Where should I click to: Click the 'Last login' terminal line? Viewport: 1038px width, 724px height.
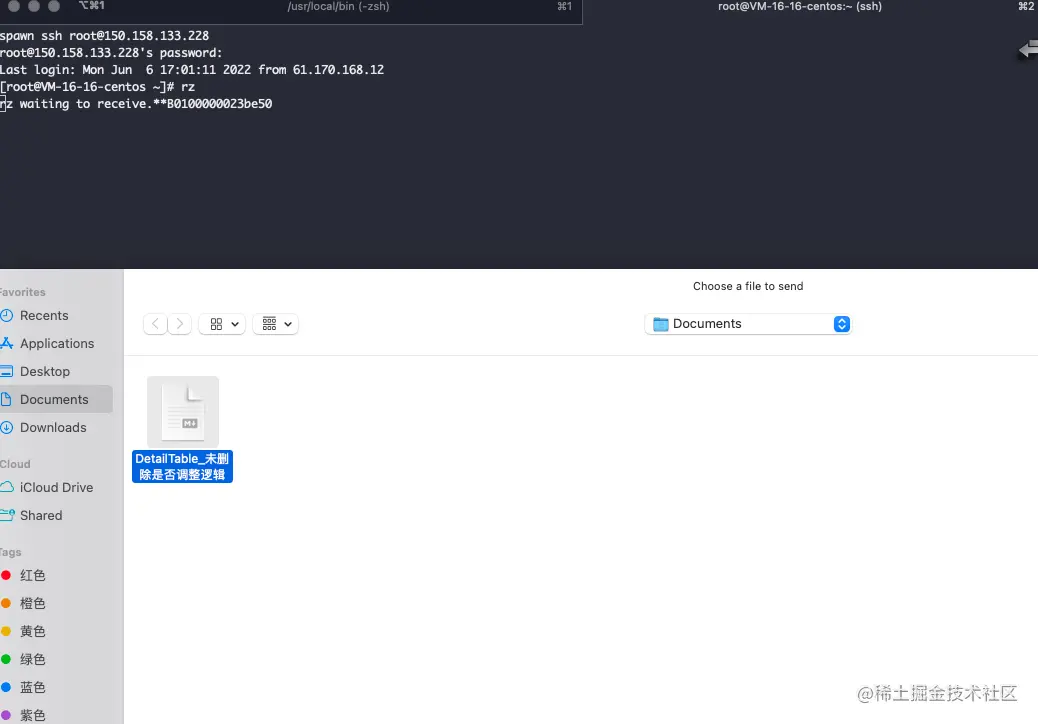[x=192, y=70]
